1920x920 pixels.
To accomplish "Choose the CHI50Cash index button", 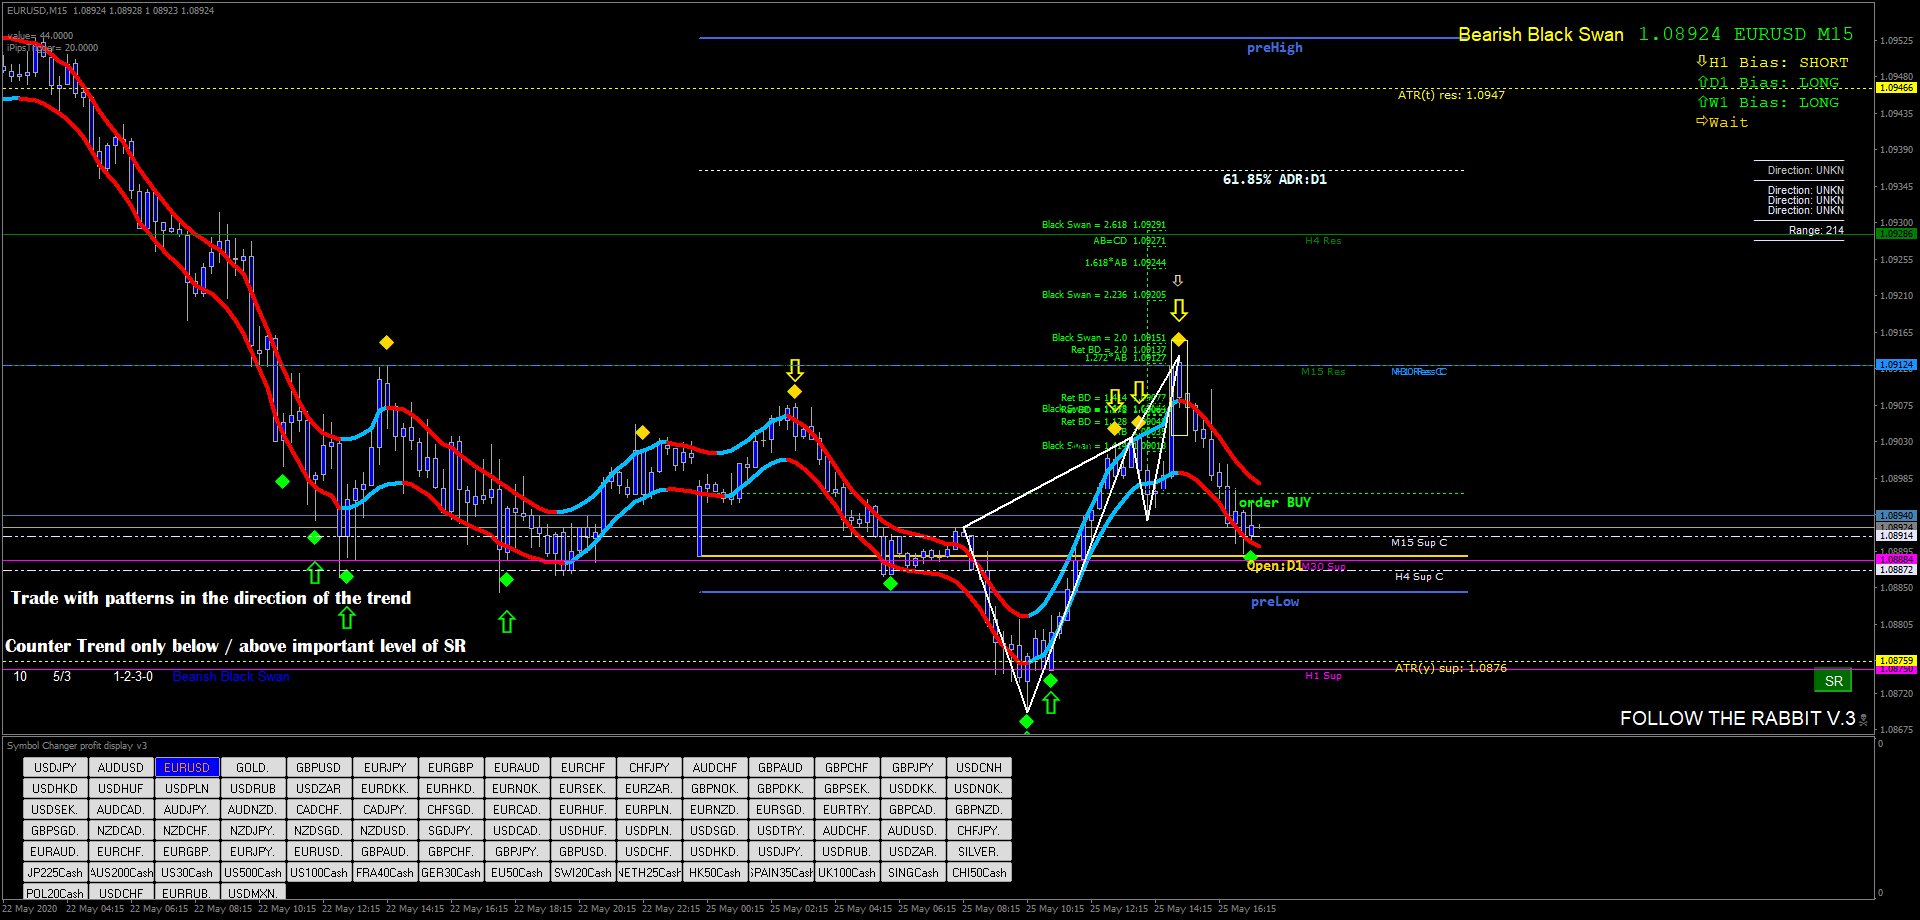I will pyautogui.click(x=979, y=872).
